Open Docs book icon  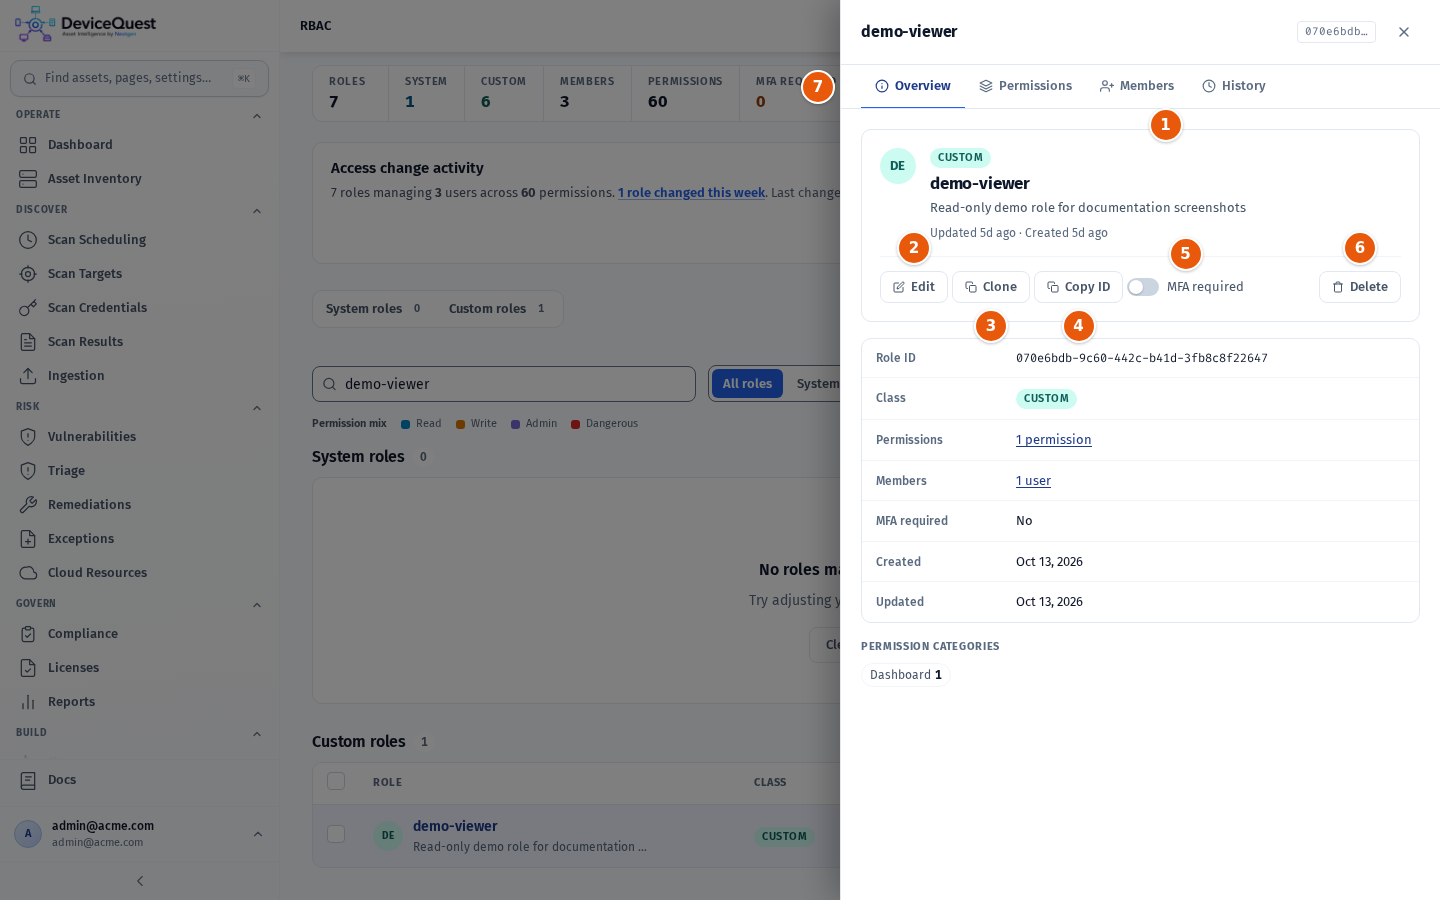(28, 780)
